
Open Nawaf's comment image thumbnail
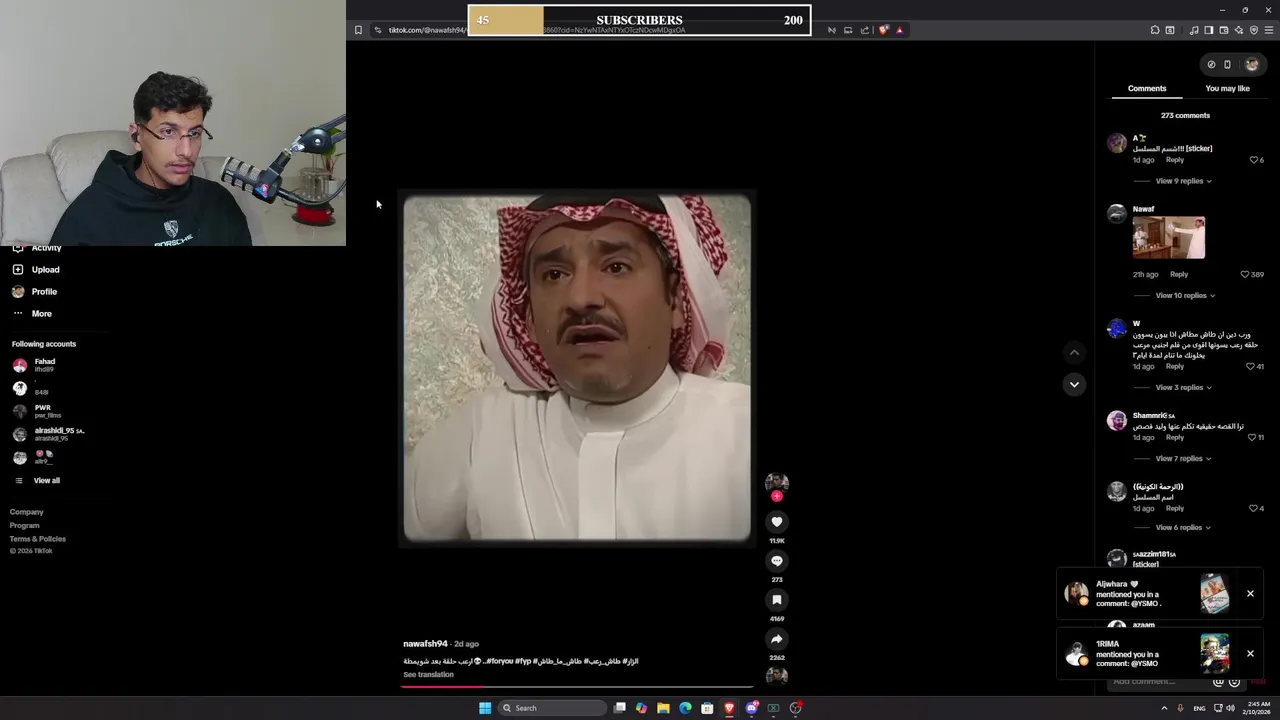point(1169,238)
